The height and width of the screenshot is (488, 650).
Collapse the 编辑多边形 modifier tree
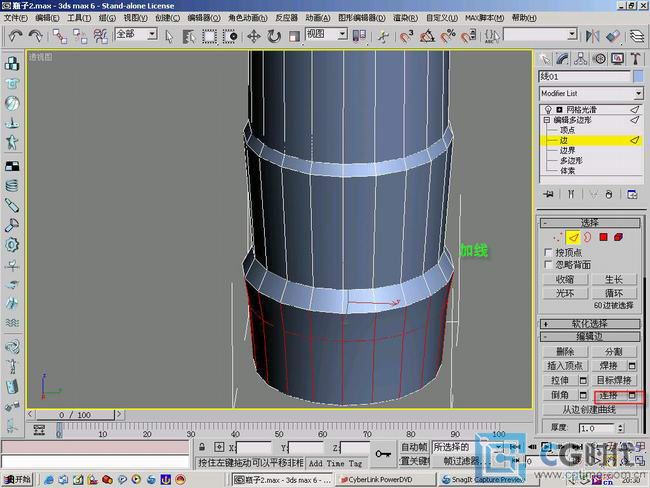click(546, 120)
